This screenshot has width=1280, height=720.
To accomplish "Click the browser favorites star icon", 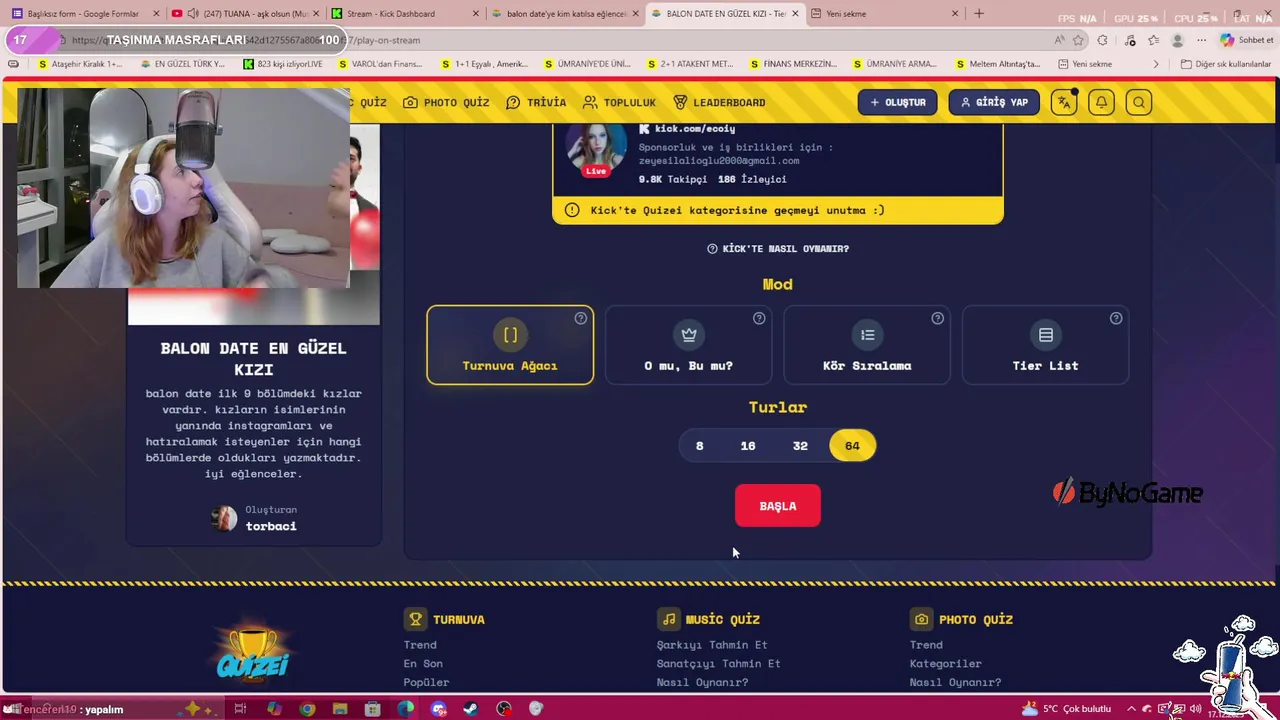I will 1078,40.
